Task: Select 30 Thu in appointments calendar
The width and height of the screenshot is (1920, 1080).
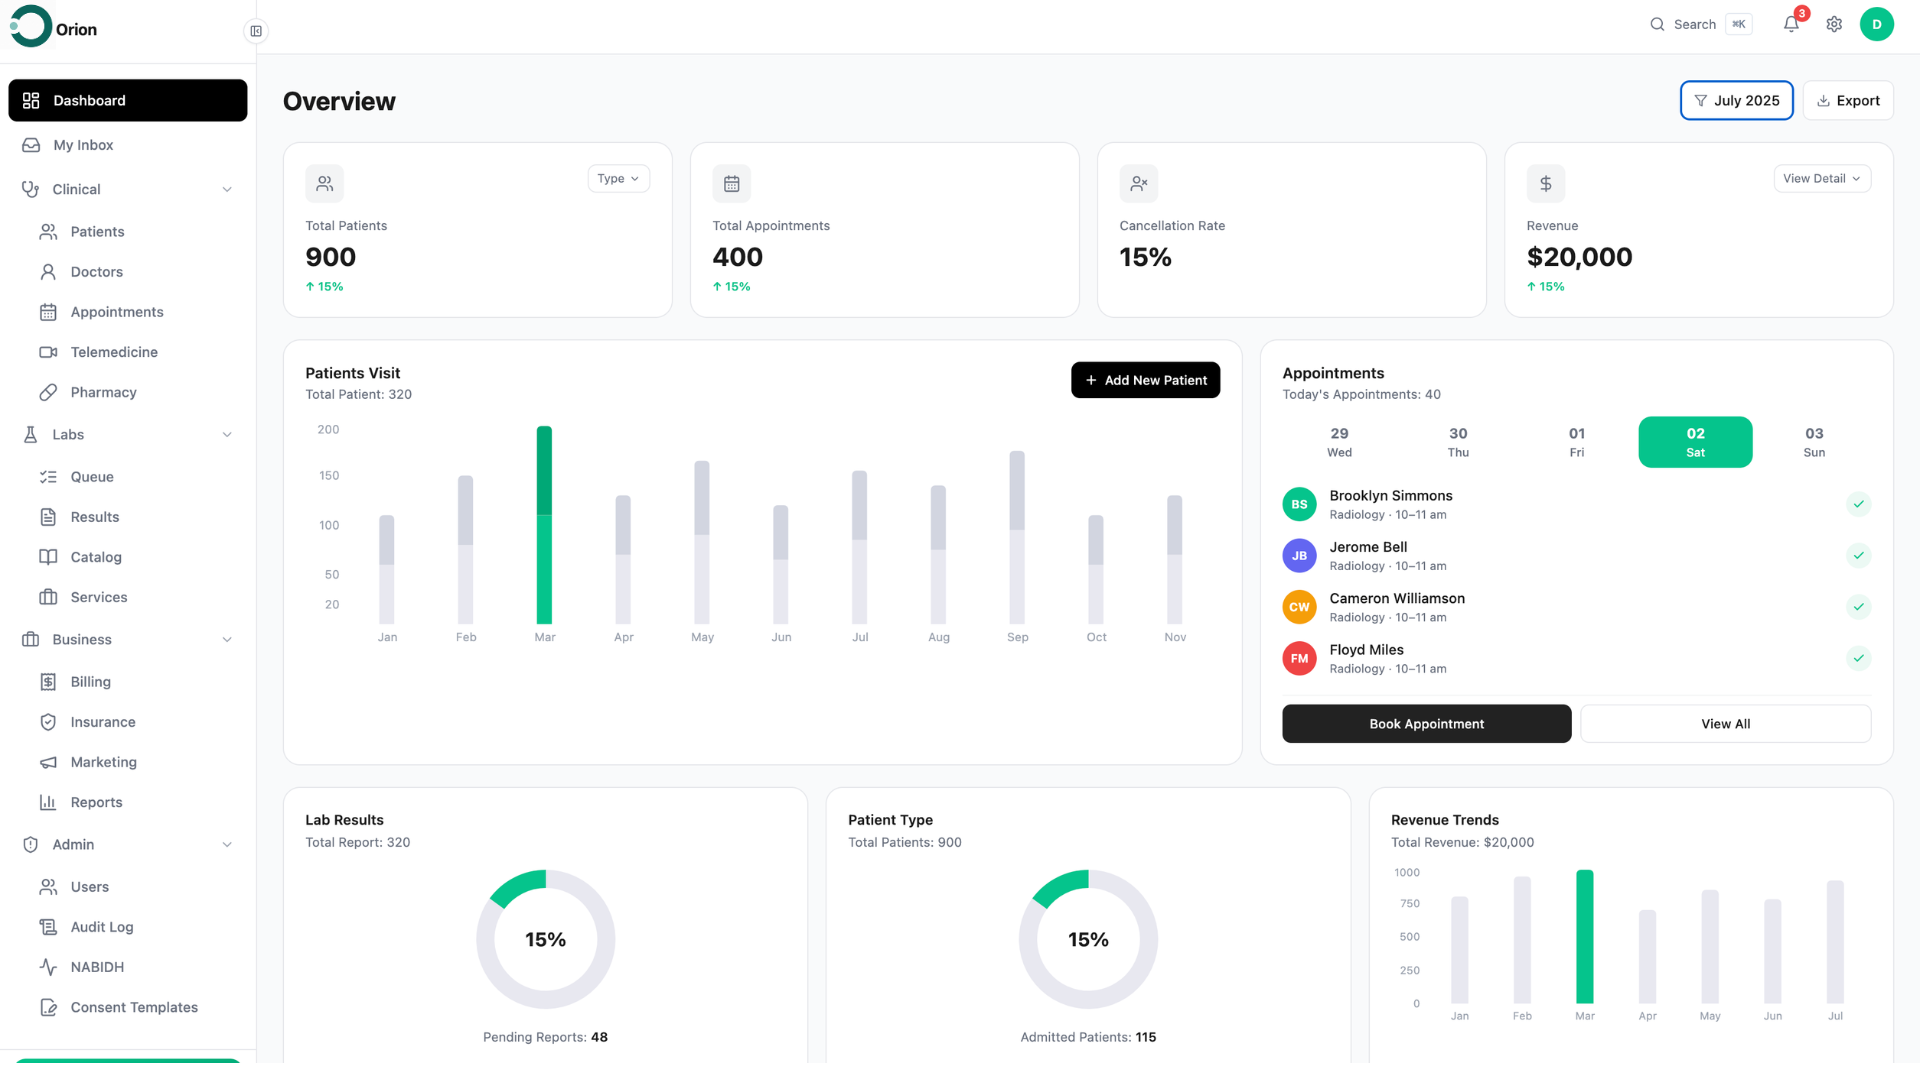Action: 1458,442
